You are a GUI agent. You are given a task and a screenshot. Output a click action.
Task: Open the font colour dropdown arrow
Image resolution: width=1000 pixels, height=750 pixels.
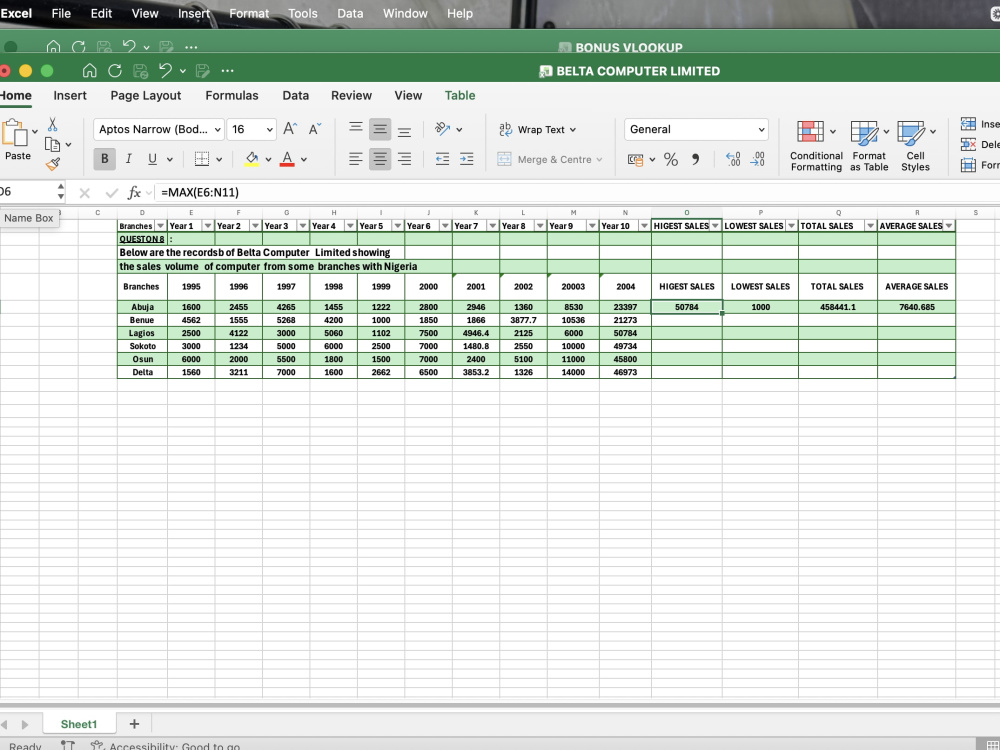[x=304, y=159]
